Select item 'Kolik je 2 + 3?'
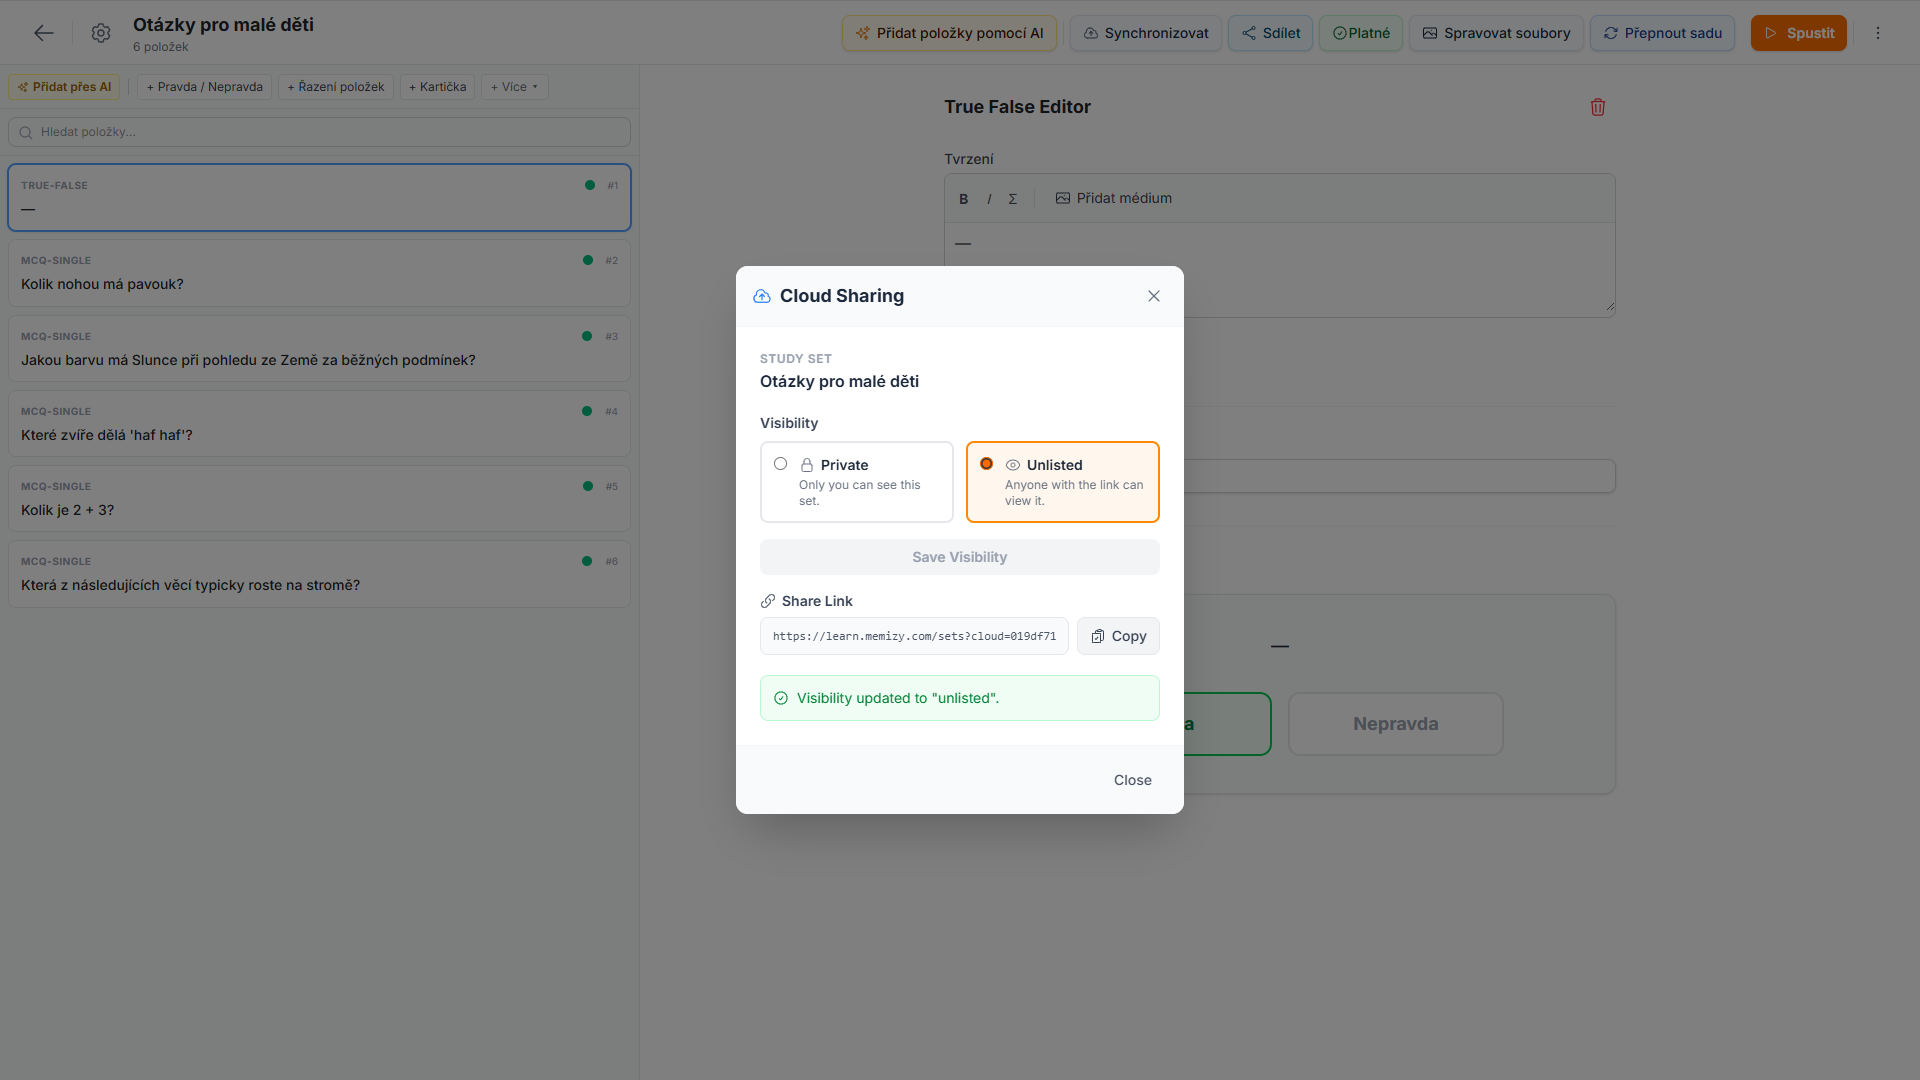Screen dimensions: 1920x1080 coord(319,498)
